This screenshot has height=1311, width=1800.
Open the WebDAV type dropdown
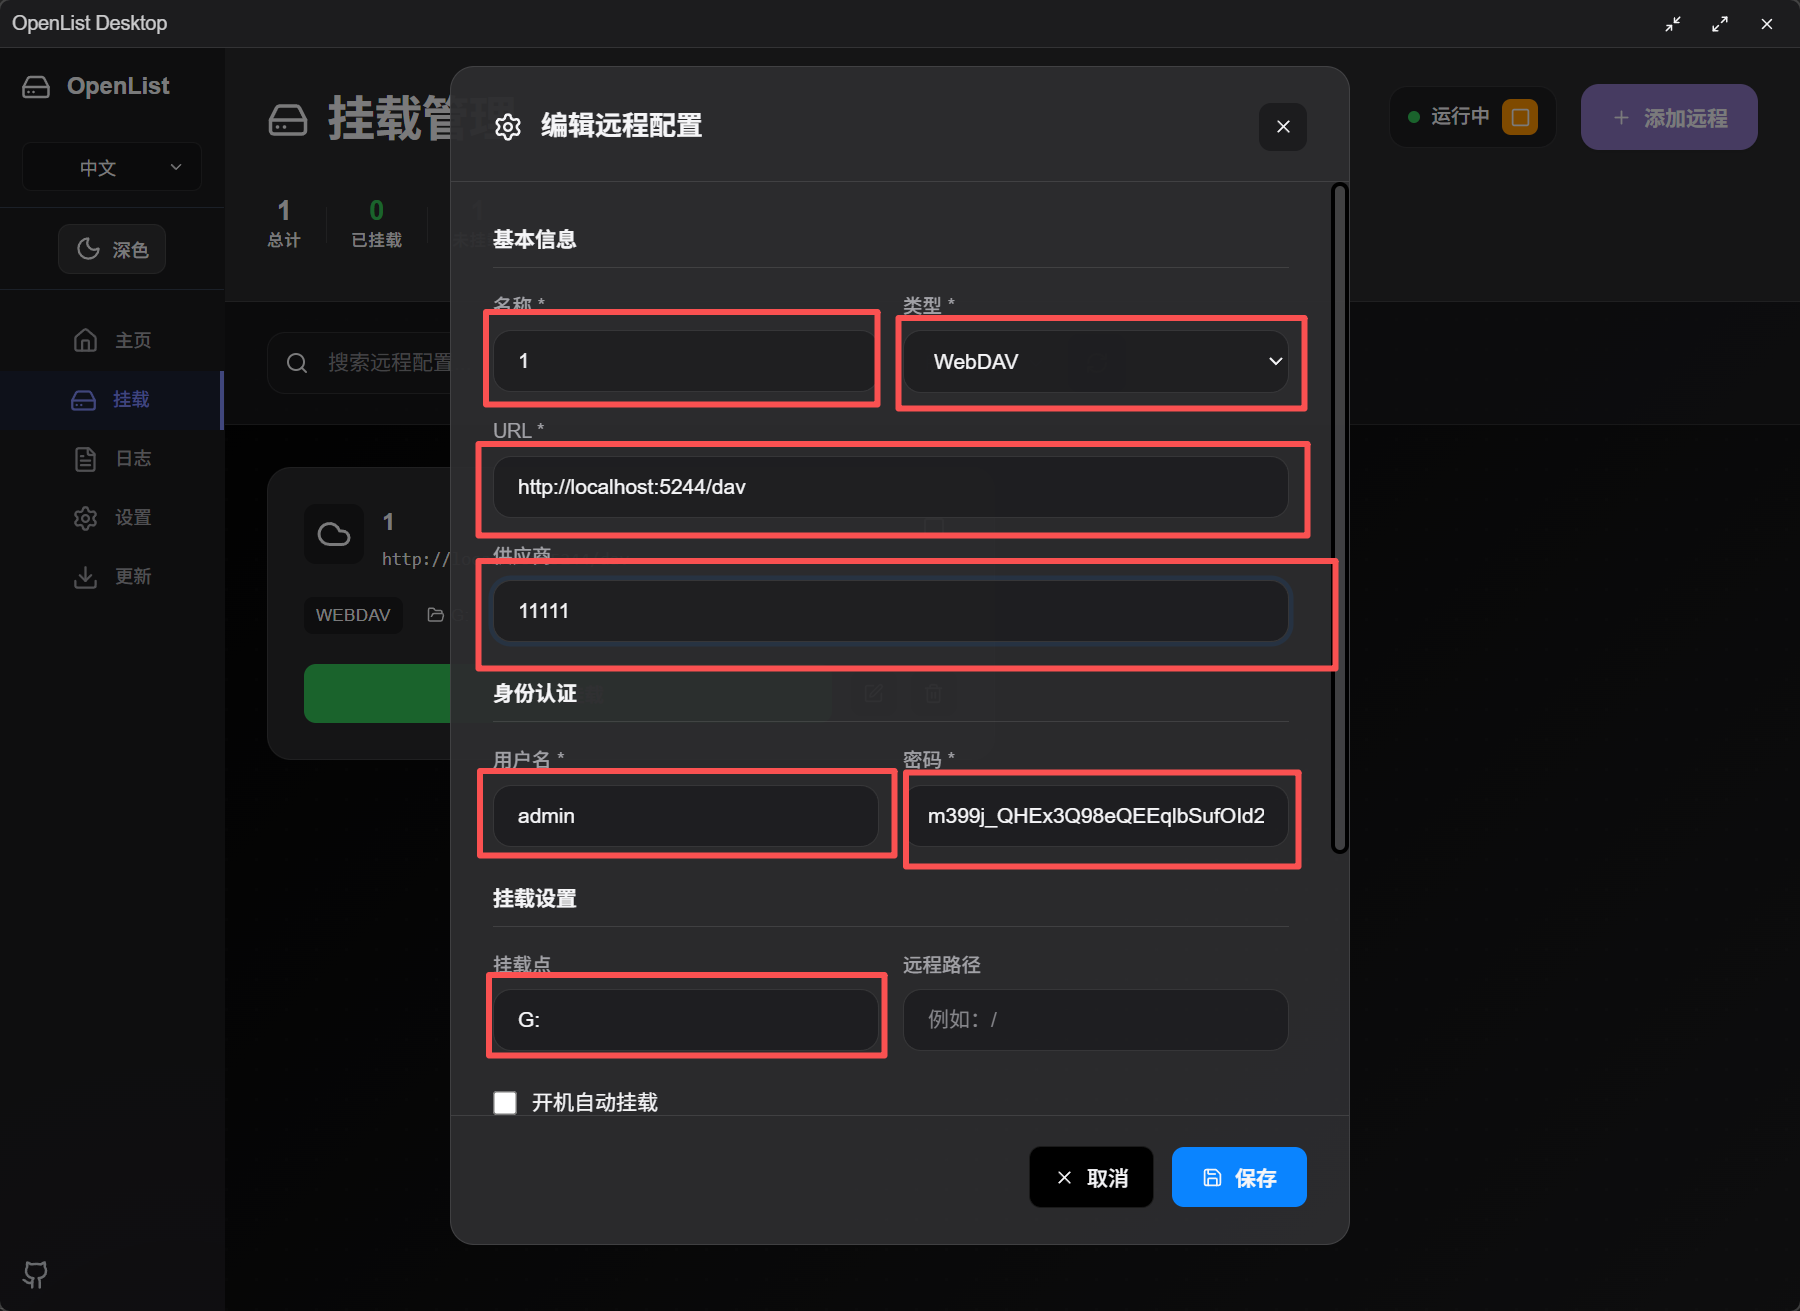point(1095,362)
